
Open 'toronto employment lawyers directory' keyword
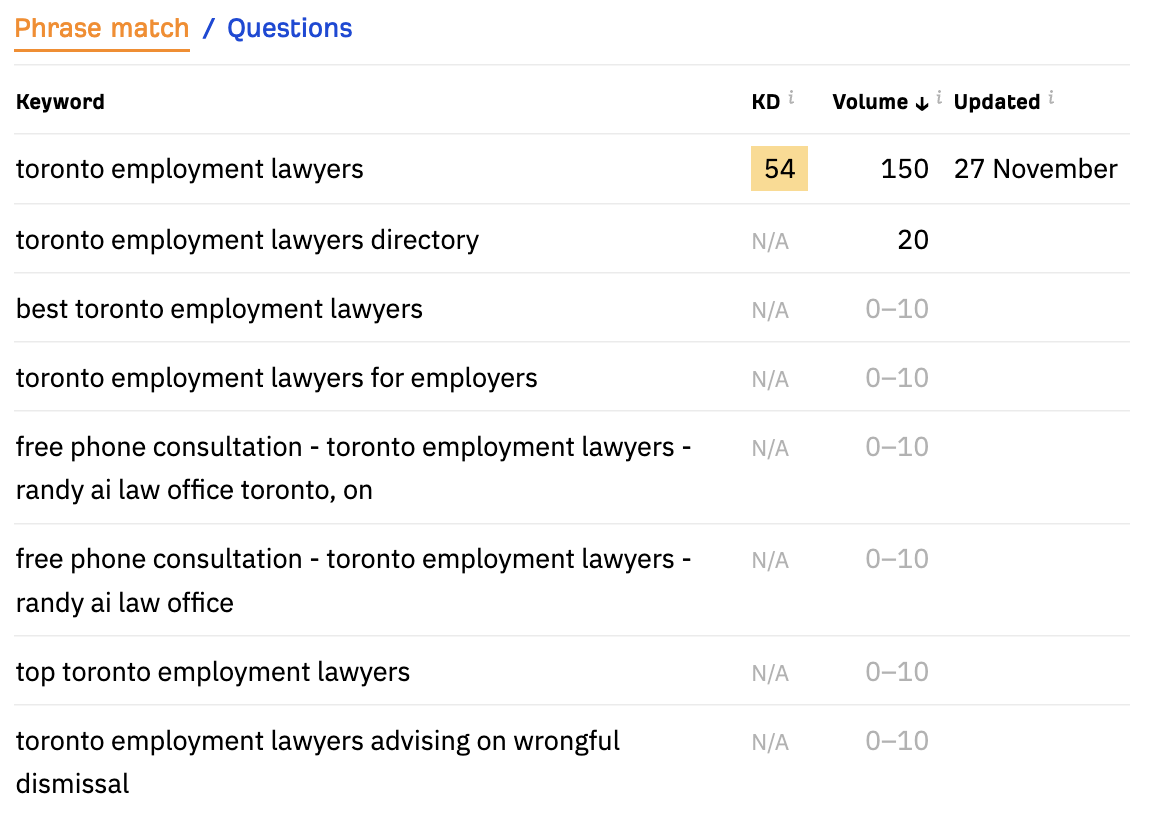click(247, 240)
